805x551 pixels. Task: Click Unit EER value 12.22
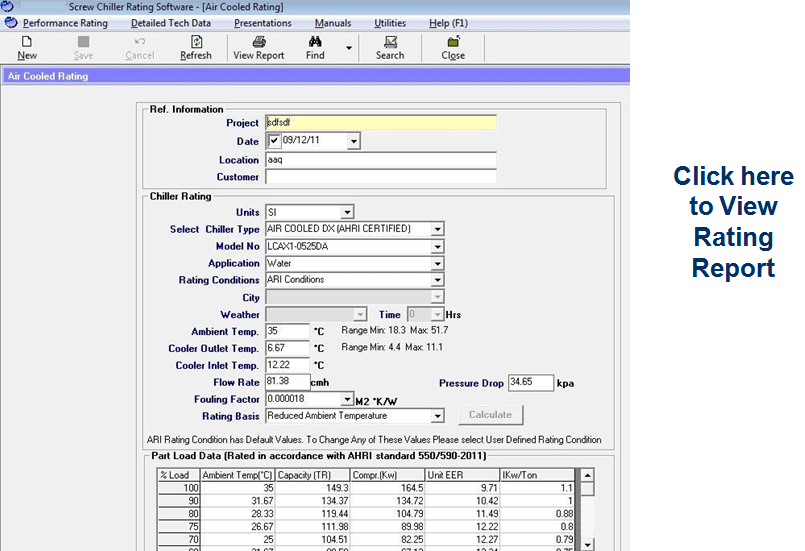(487, 526)
